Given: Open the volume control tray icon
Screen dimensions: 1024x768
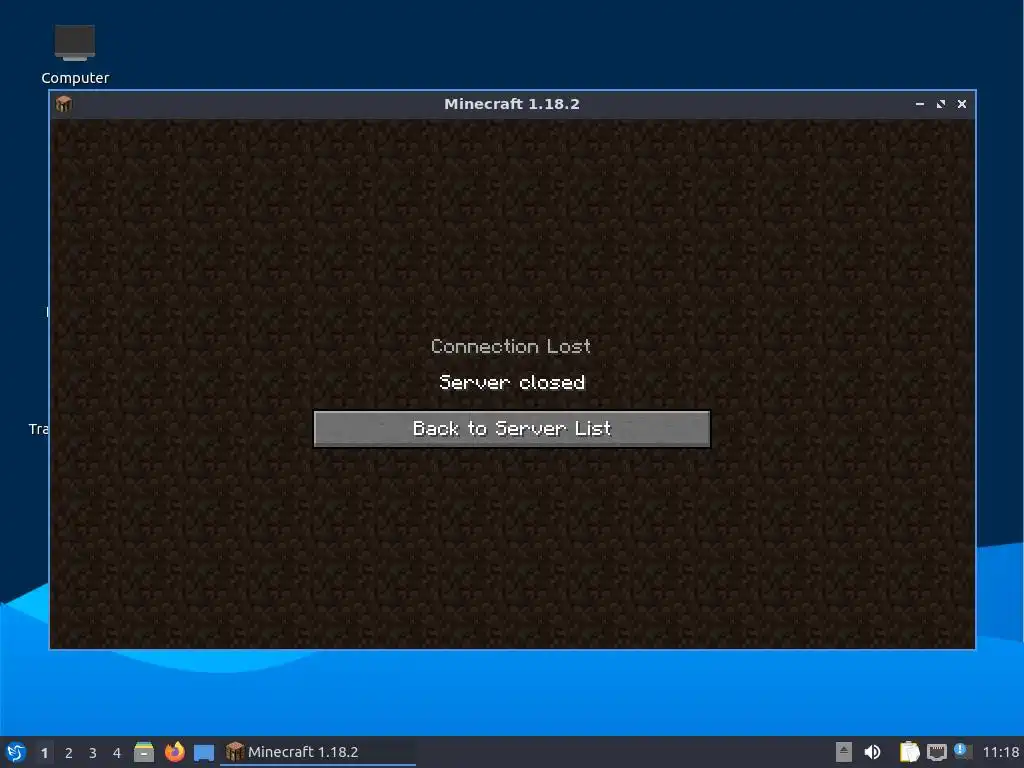Looking at the screenshot, I should coord(872,752).
